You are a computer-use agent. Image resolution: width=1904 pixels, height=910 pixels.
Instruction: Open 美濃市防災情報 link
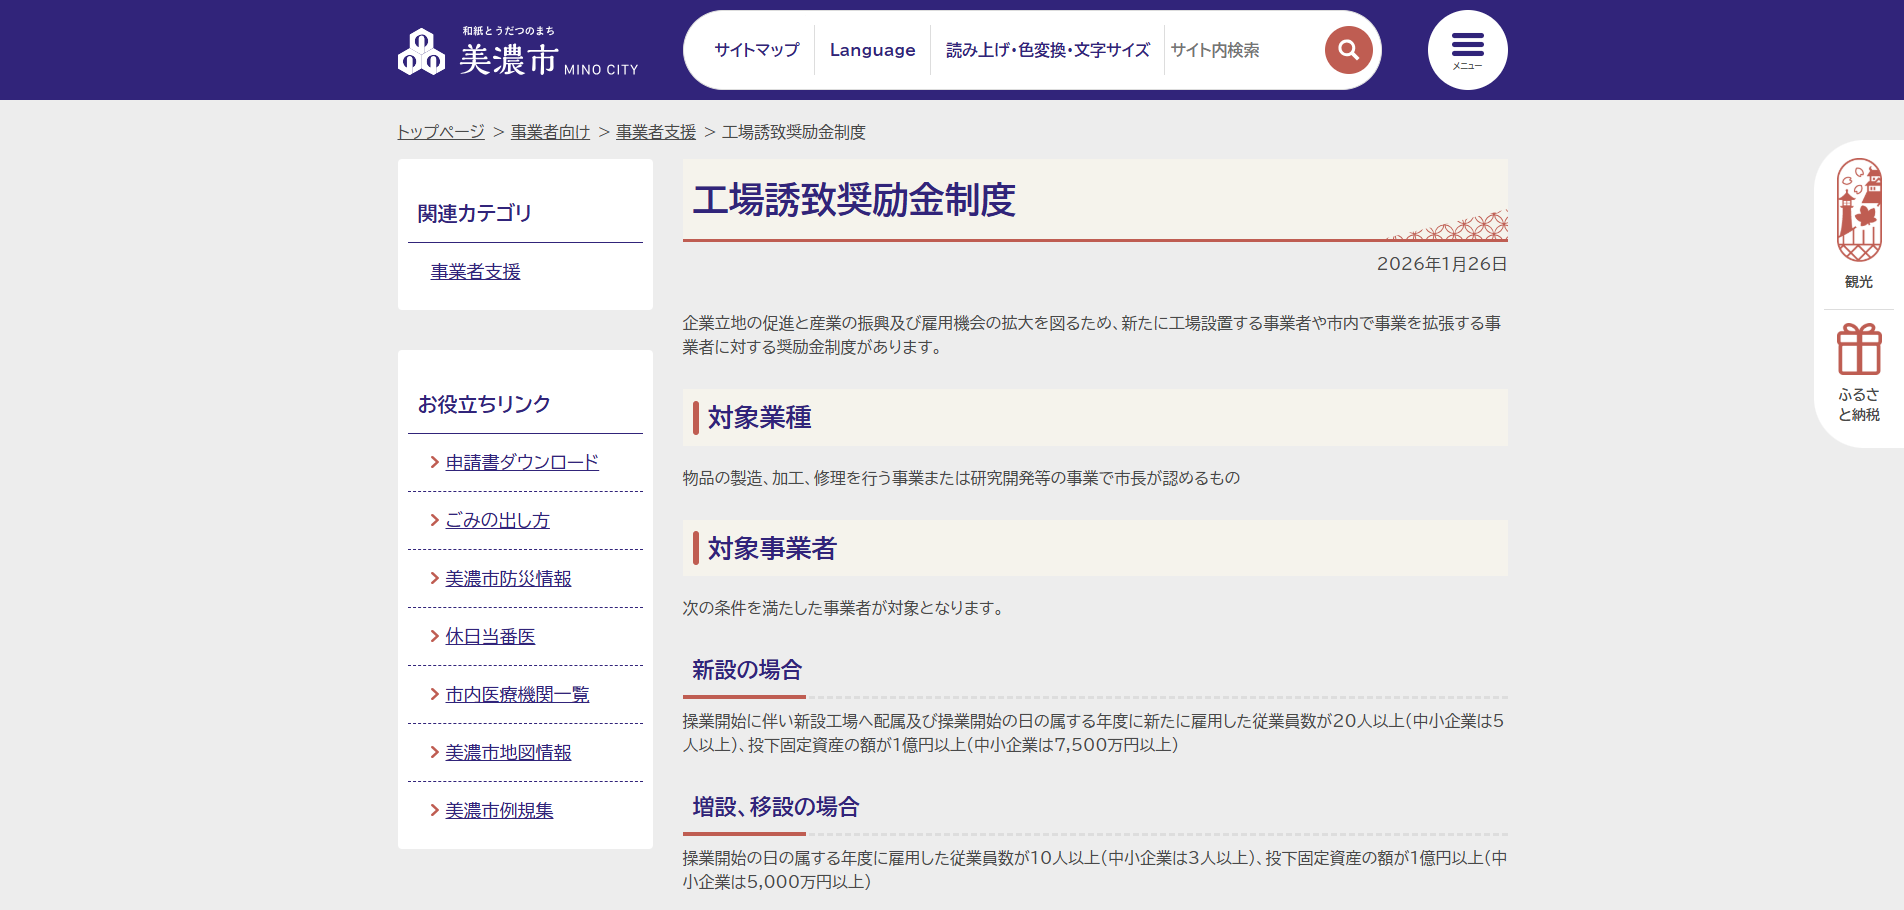(x=509, y=578)
